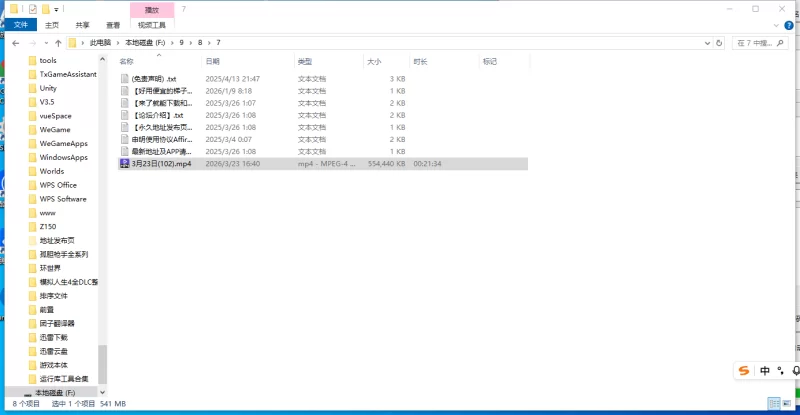The image size is (800, 415).
Task: Click 此电脑 in the address breadcrumb
Action: pyautogui.click(x=100, y=43)
